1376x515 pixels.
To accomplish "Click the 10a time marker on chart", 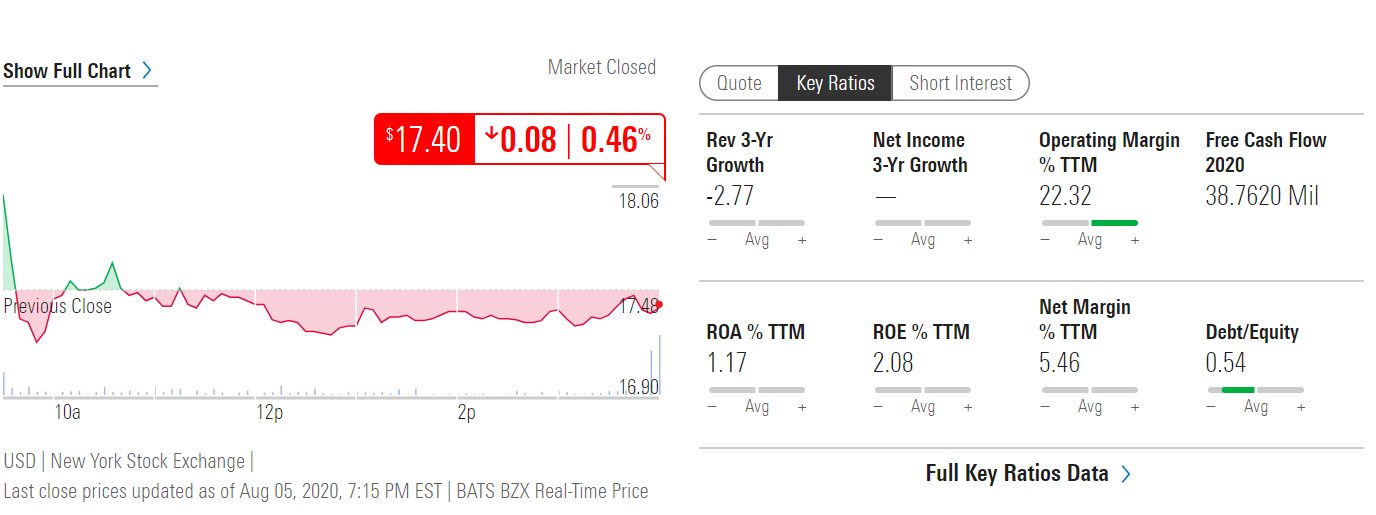I will point(67,412).
